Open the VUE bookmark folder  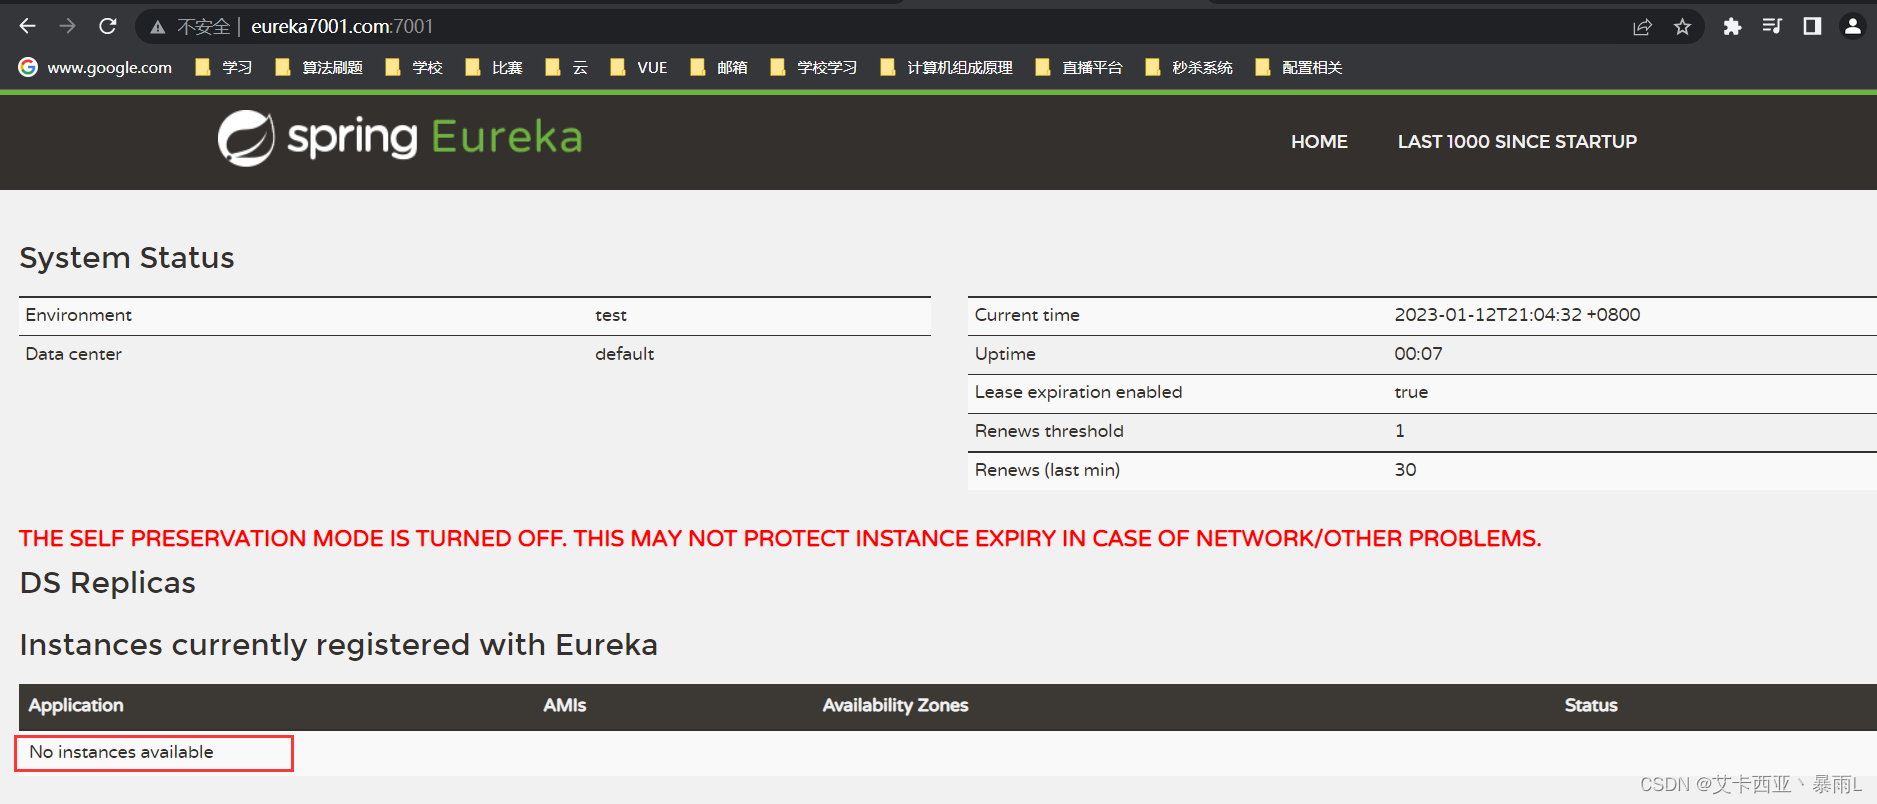[x=638, y=67]
